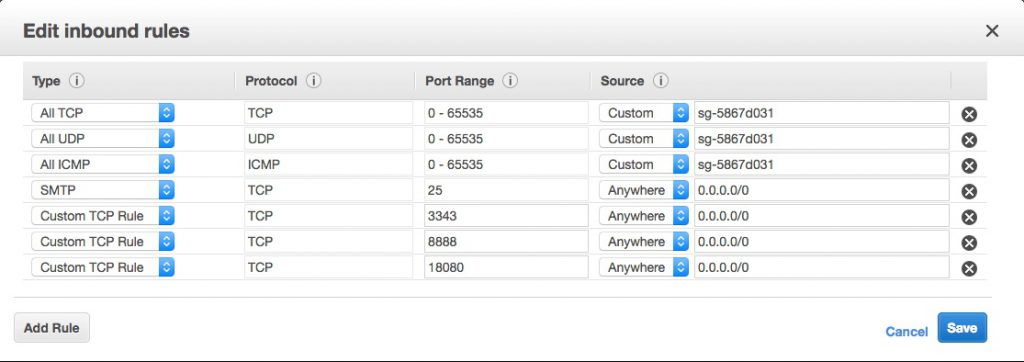Click the info icon next to Source
The width and height of the screenshot is (1024, 362).
coord(661,81)
